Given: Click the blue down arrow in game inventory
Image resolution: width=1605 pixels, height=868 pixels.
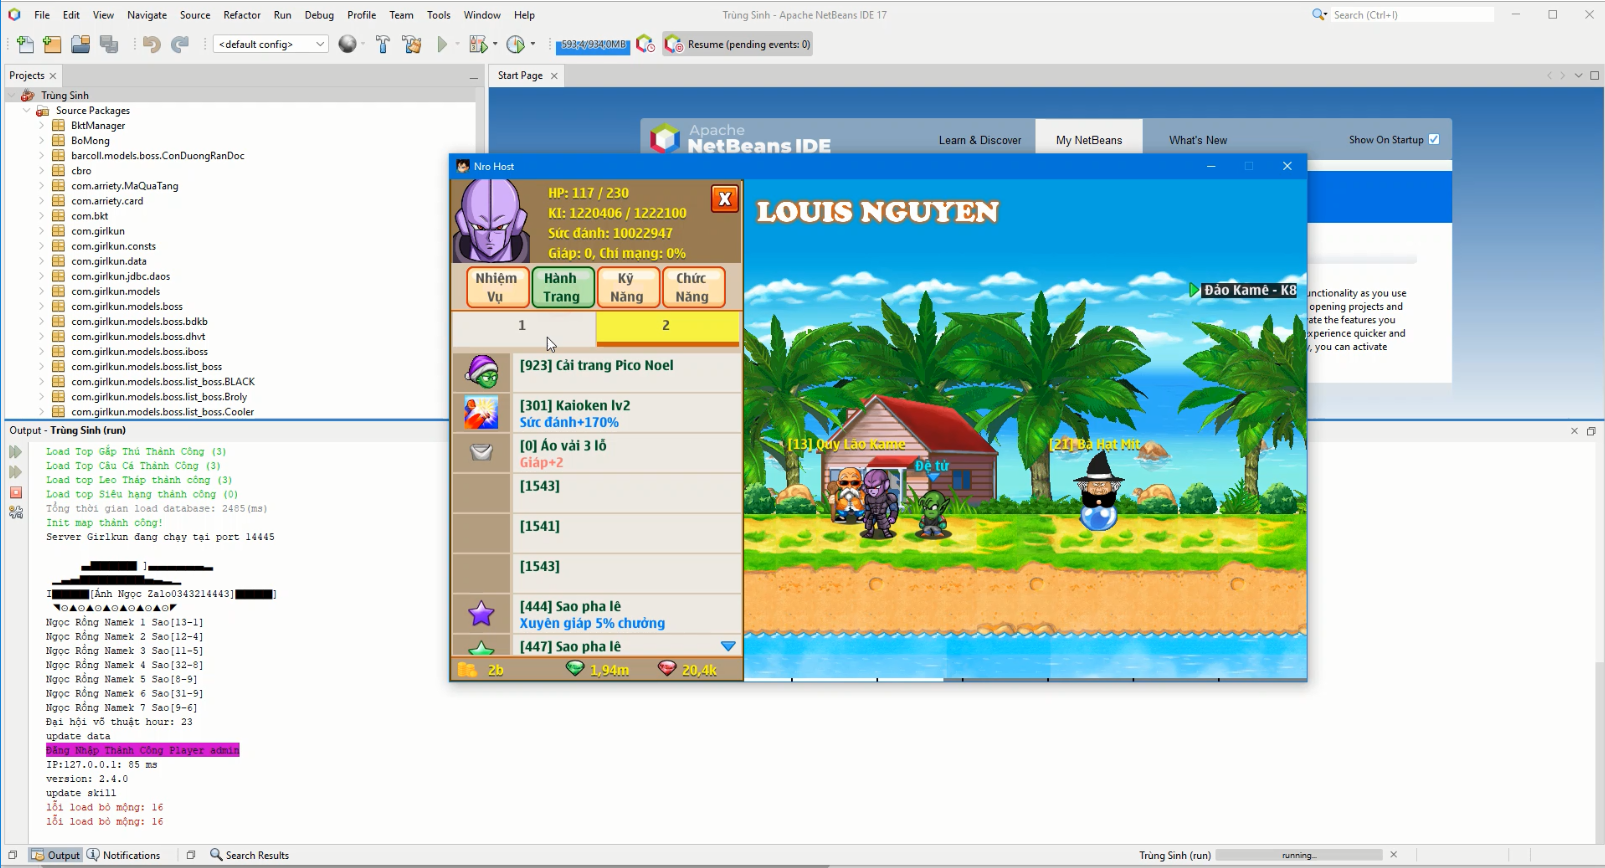Looking at the screenshot, I should click(728, 646).
